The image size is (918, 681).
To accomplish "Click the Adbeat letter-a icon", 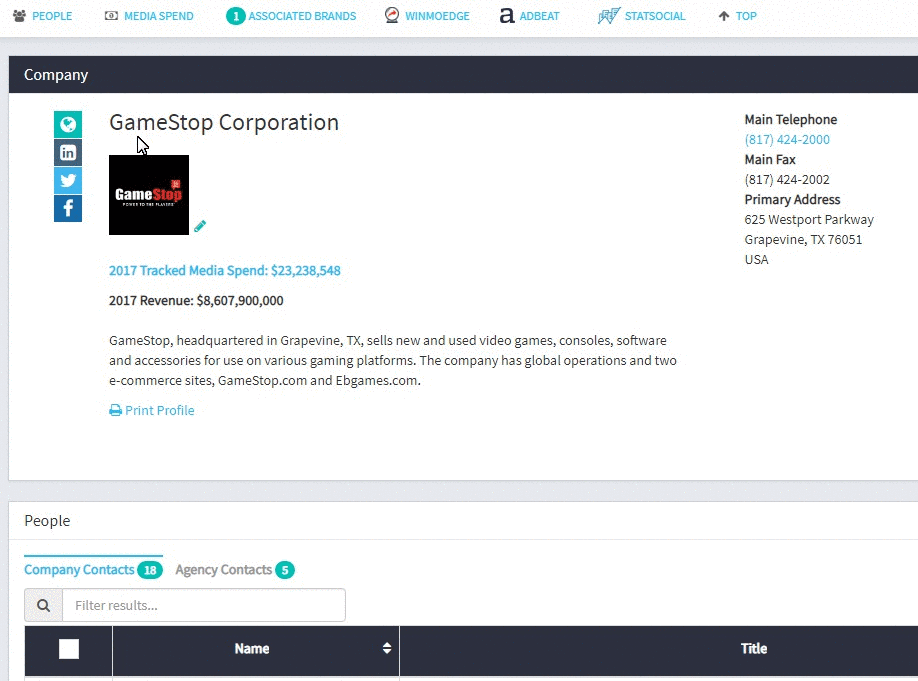I will point(506,16).
